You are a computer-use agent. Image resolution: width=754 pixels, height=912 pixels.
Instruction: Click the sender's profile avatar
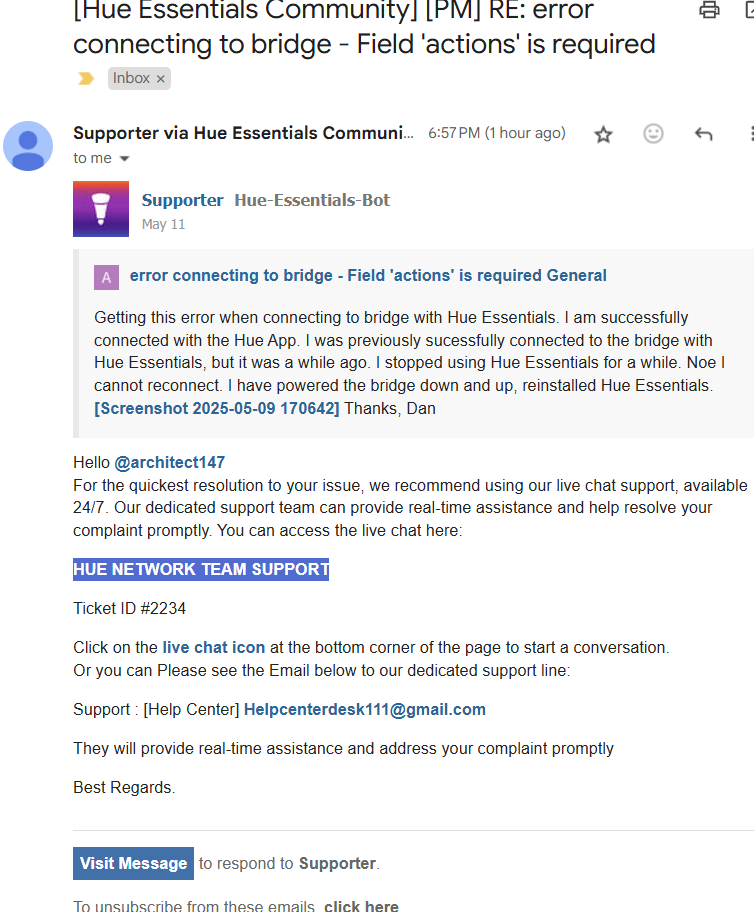point(28,146)
